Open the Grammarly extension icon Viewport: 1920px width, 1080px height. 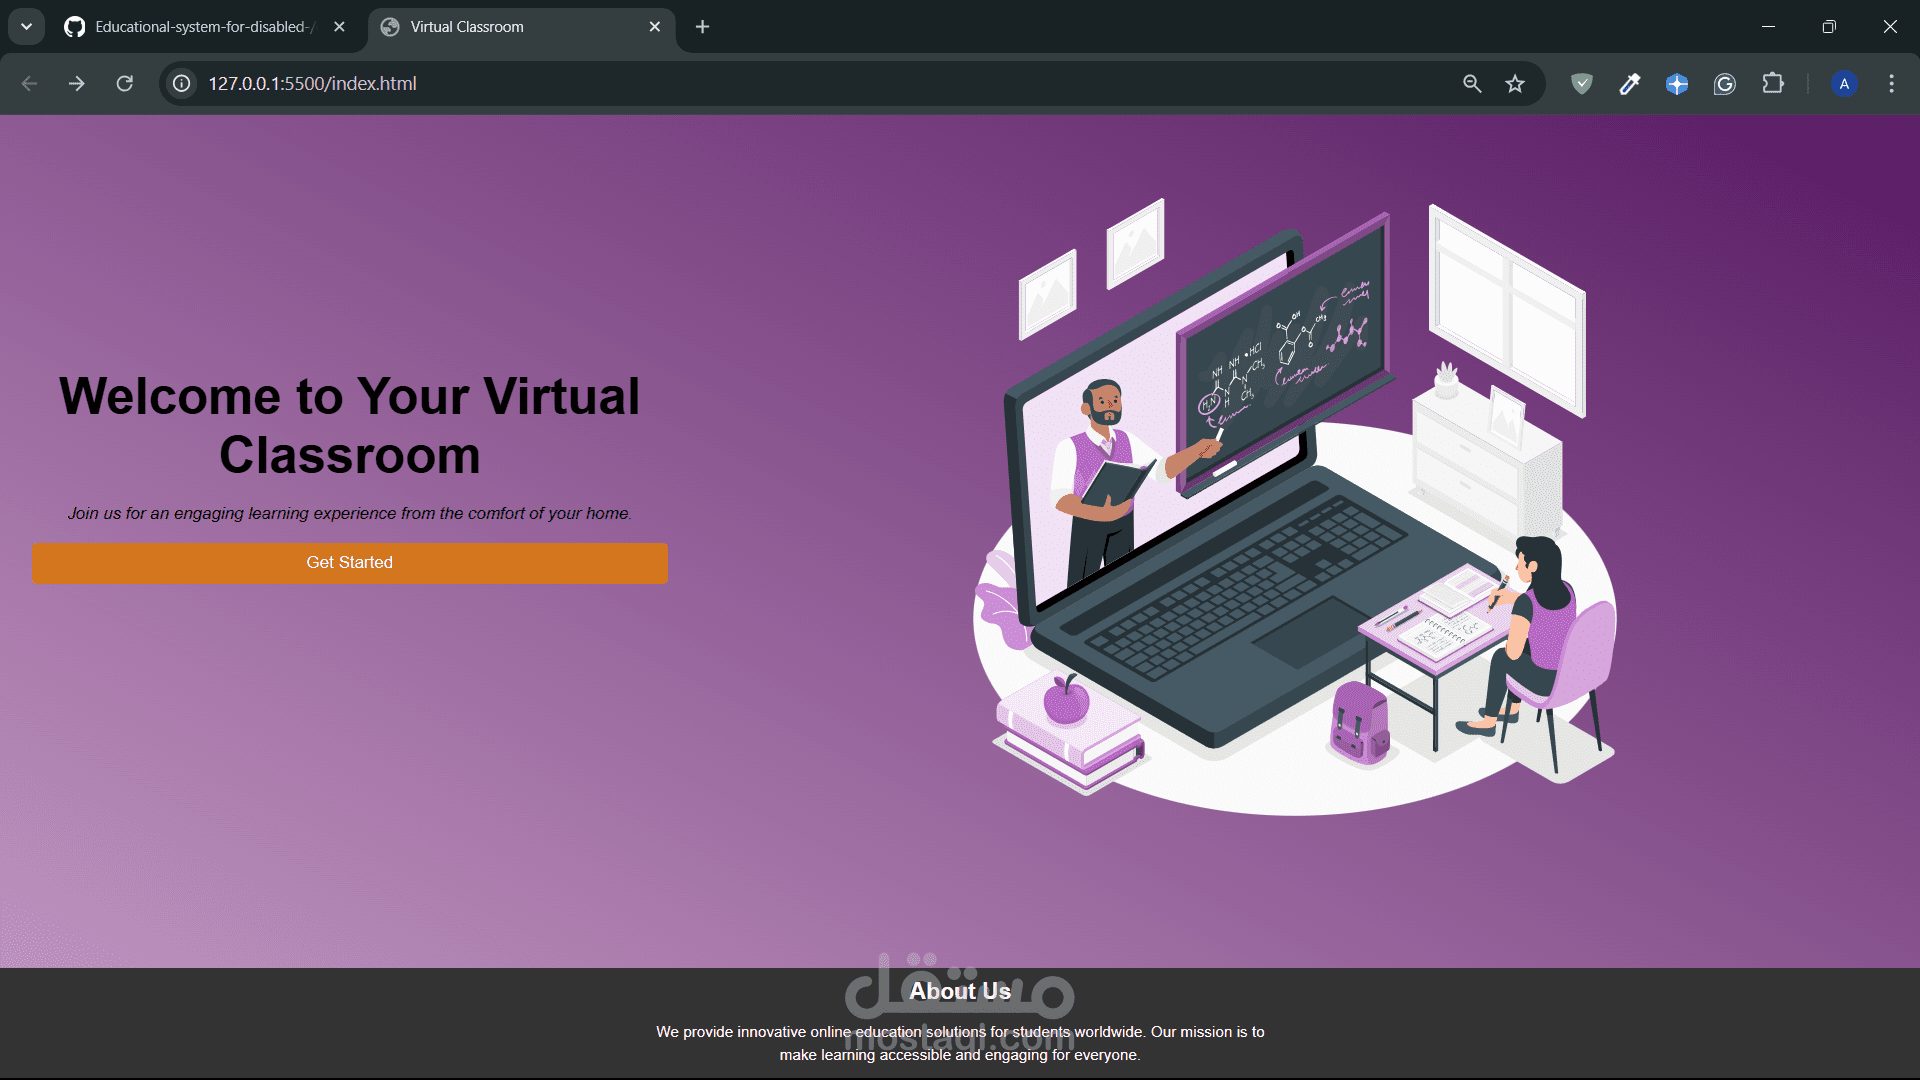point(1725,84)
